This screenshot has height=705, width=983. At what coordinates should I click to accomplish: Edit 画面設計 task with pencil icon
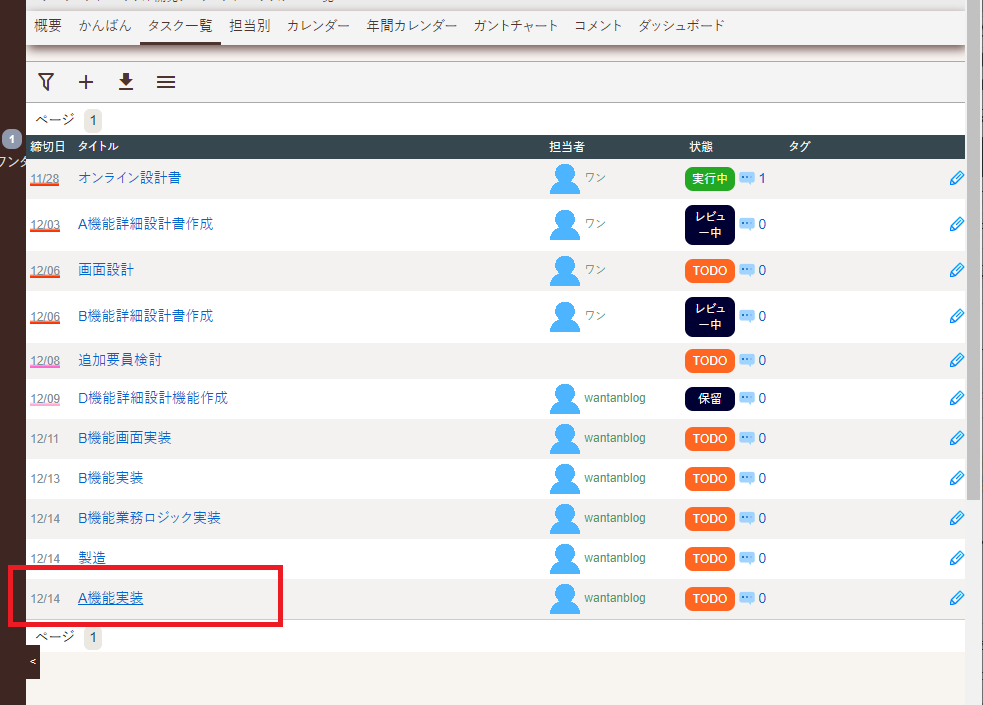(x=957, y=270)
